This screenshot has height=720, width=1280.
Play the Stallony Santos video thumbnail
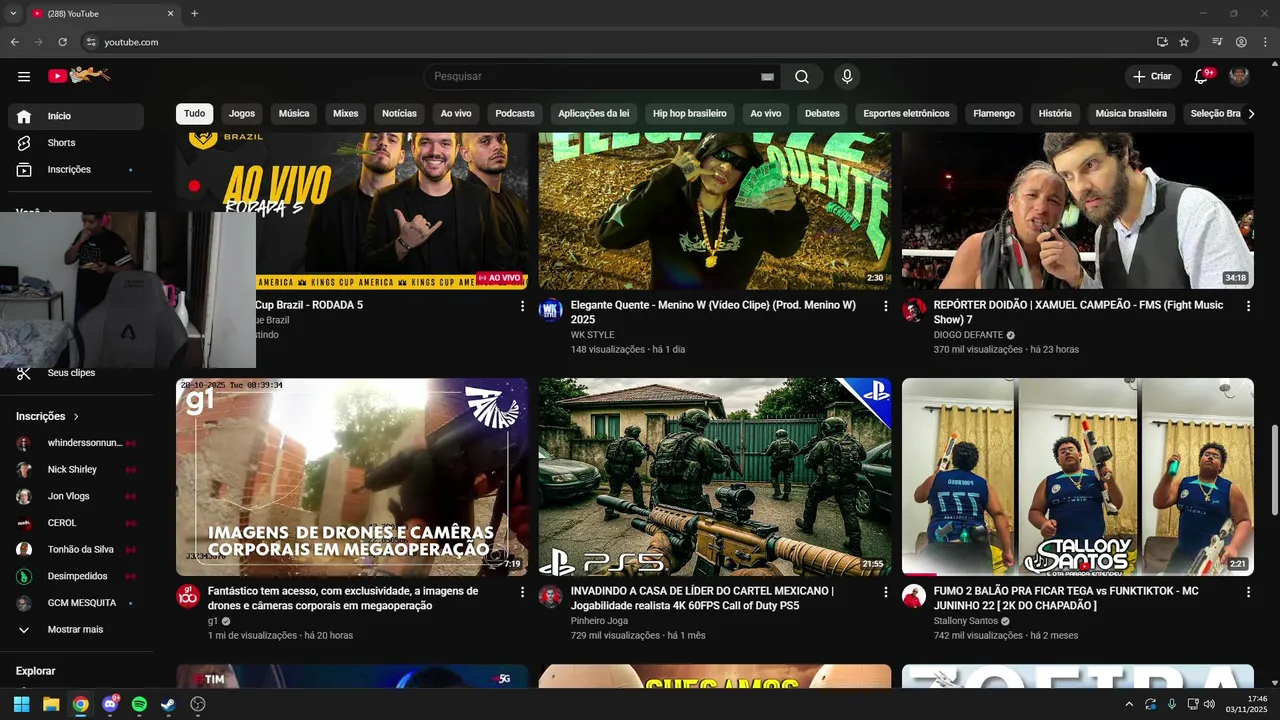(x=1078, y=477)
